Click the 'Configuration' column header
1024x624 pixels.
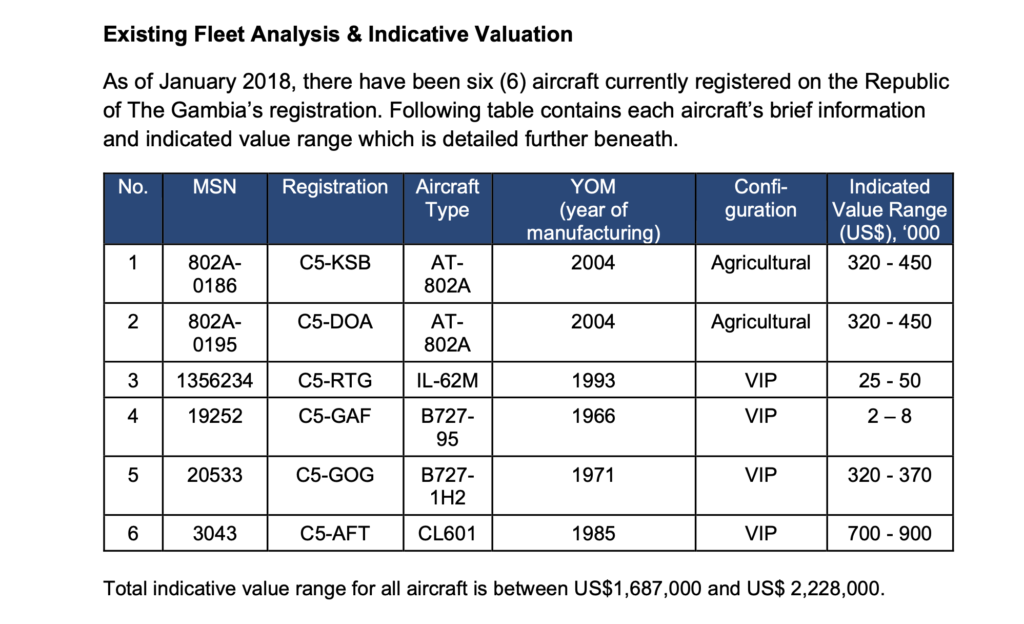(x=761, y=198)
